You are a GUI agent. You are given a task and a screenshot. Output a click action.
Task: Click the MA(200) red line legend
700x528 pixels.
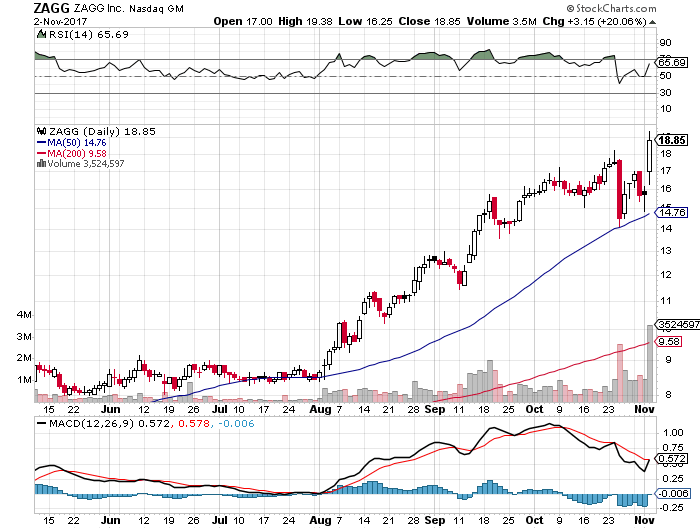click(x=71, y=154)
